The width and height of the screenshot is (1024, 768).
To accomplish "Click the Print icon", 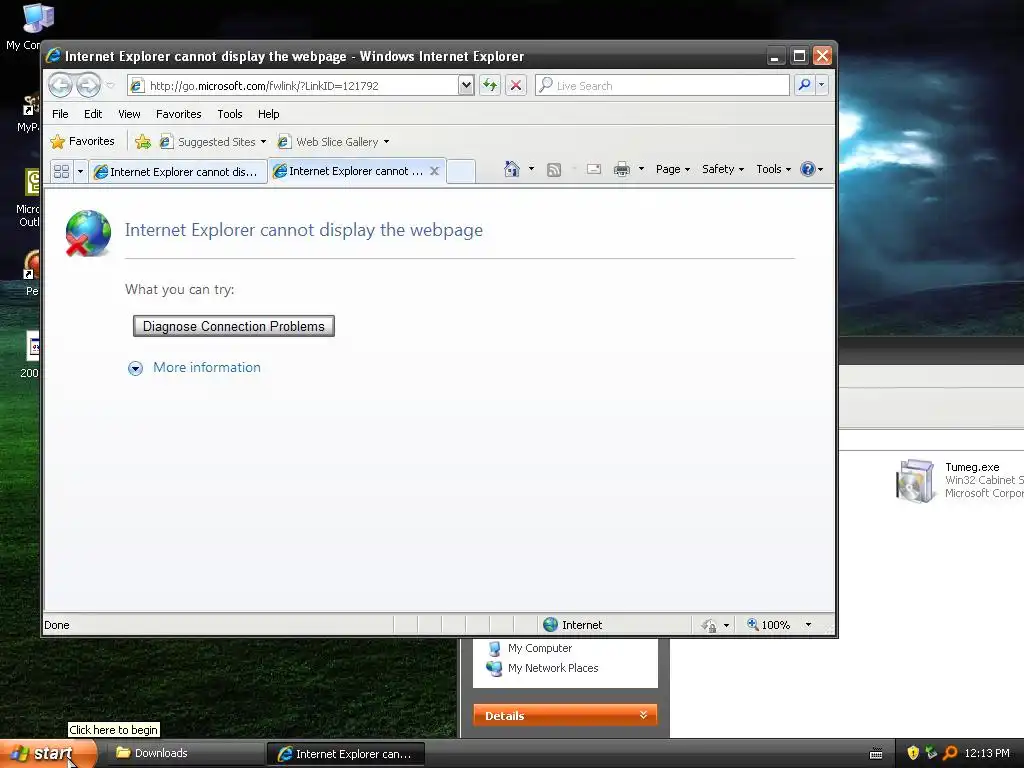I will coord(622,169).
